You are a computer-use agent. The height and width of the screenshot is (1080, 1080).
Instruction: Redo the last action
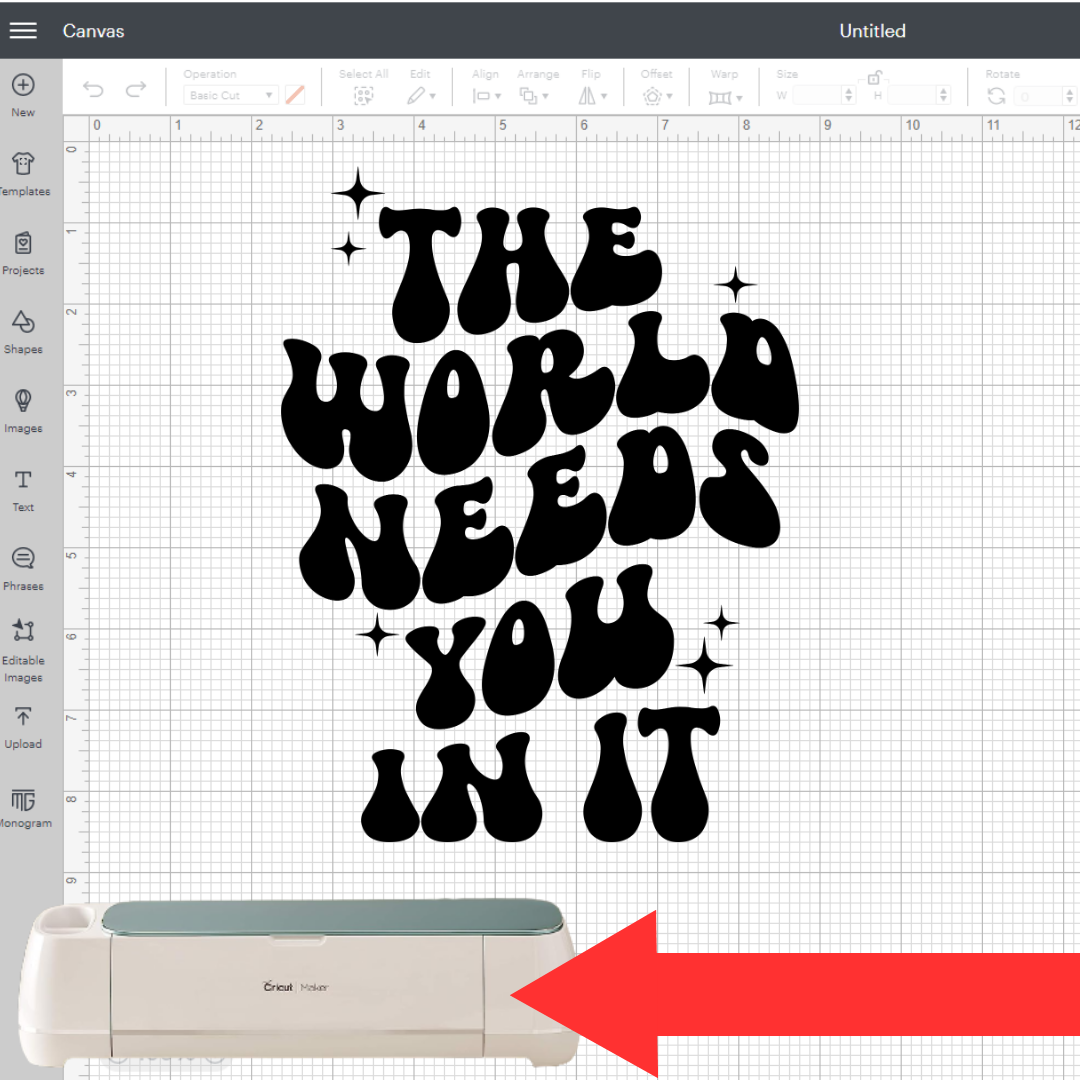click(x=136, y=89)
